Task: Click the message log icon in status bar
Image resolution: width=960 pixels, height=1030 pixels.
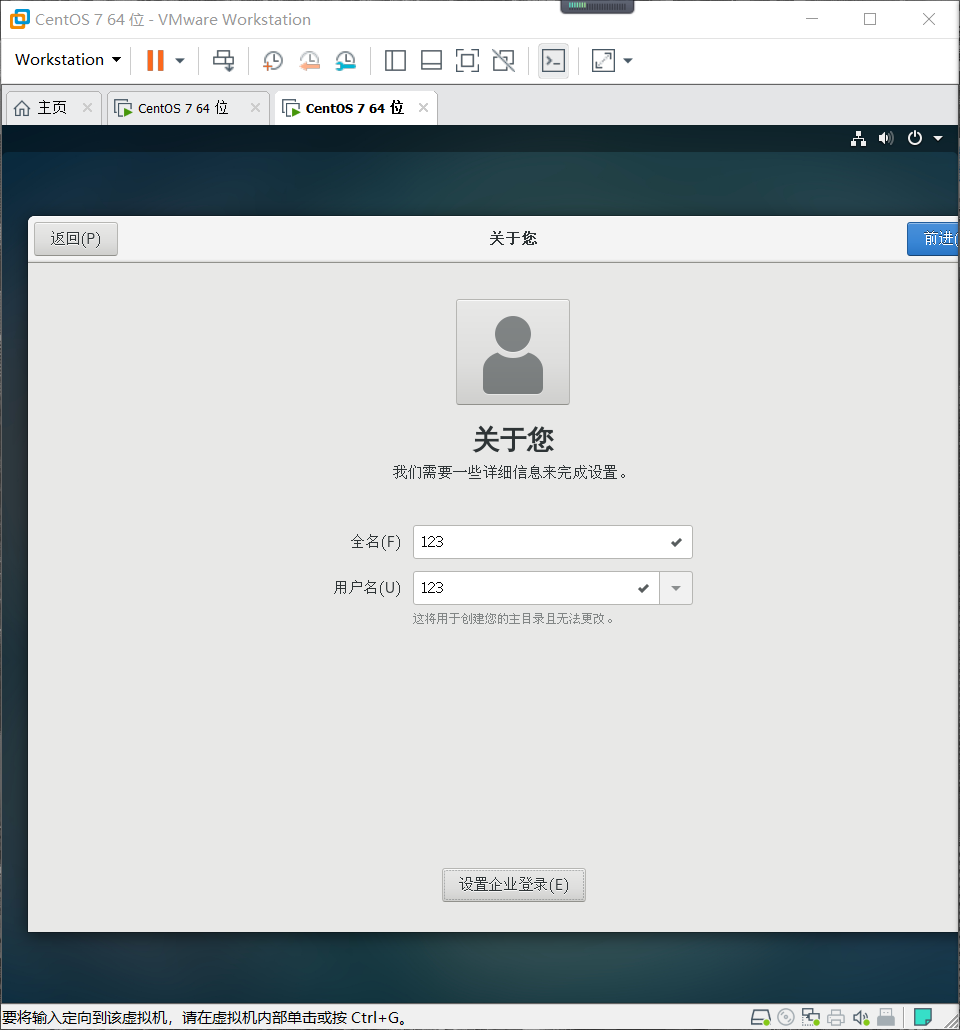Action: 923,1018
